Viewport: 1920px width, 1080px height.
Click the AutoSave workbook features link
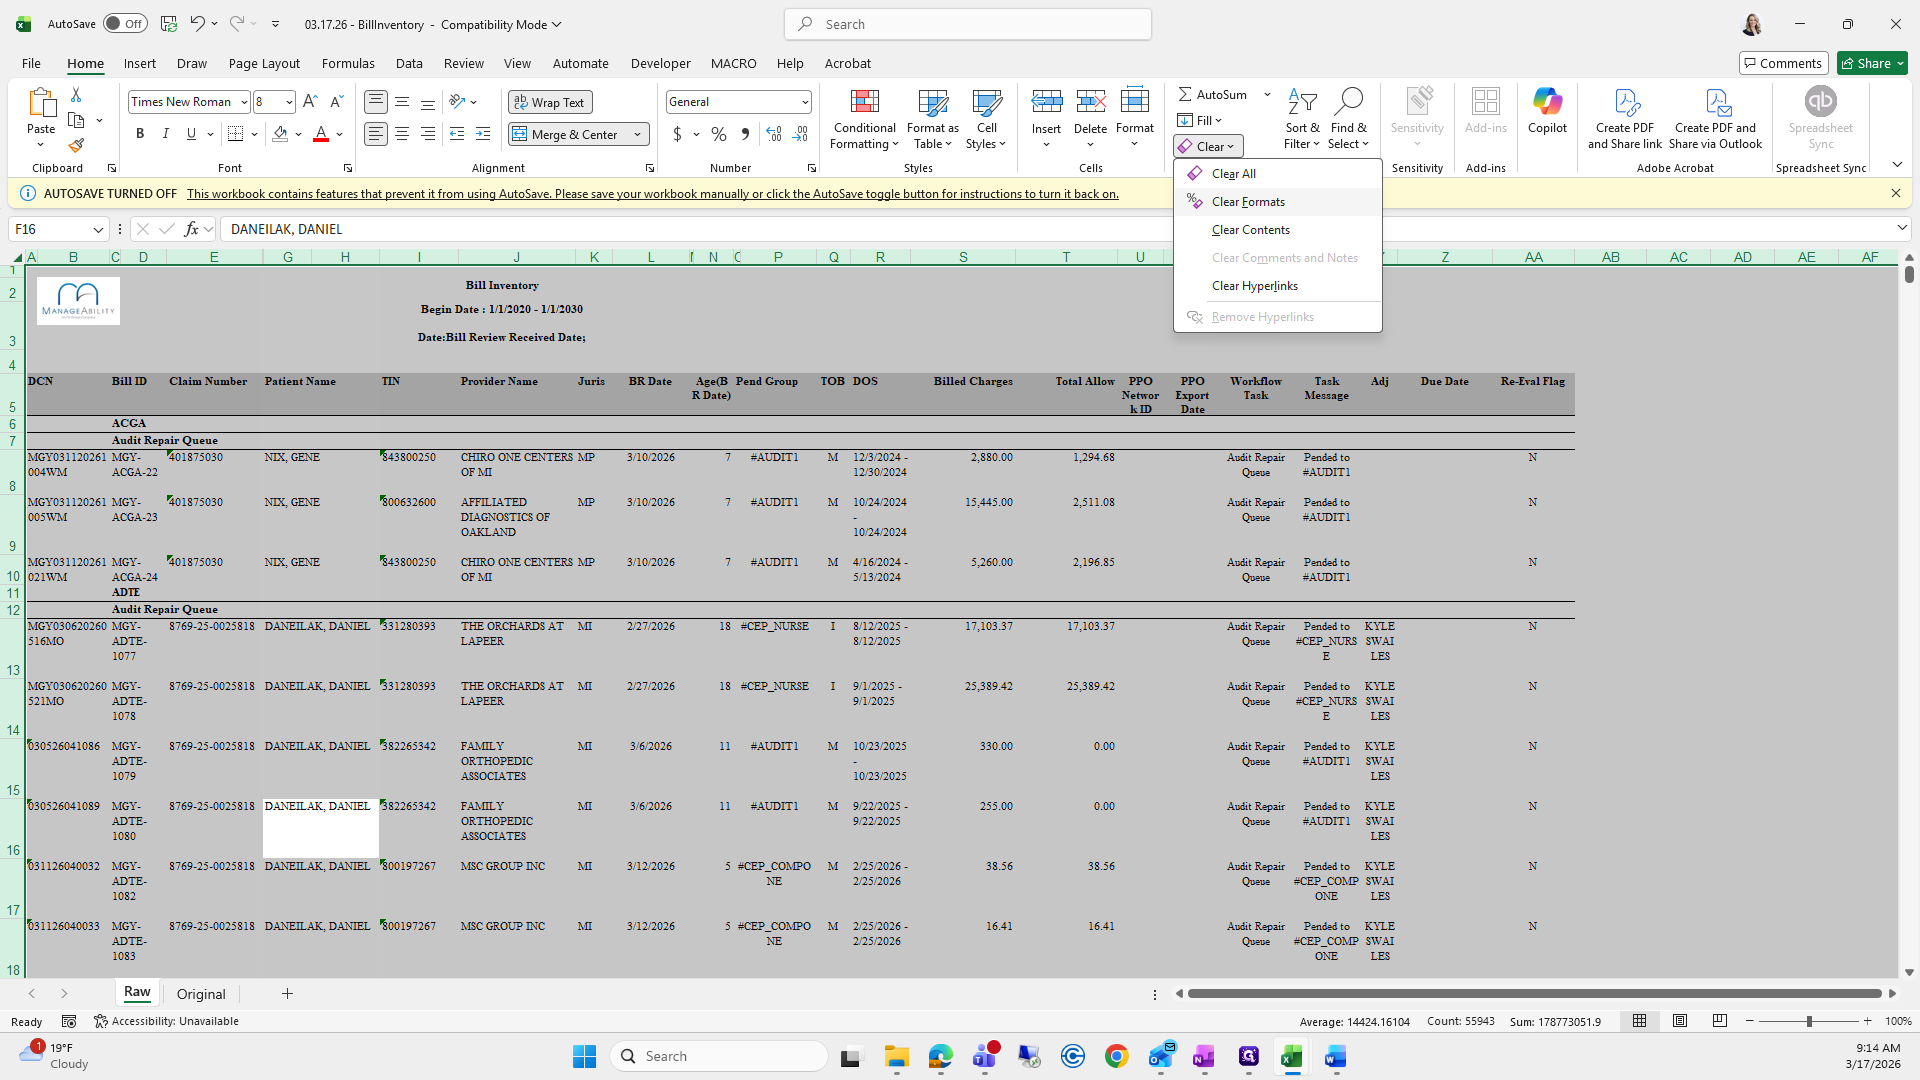click(x=652, y=194)
